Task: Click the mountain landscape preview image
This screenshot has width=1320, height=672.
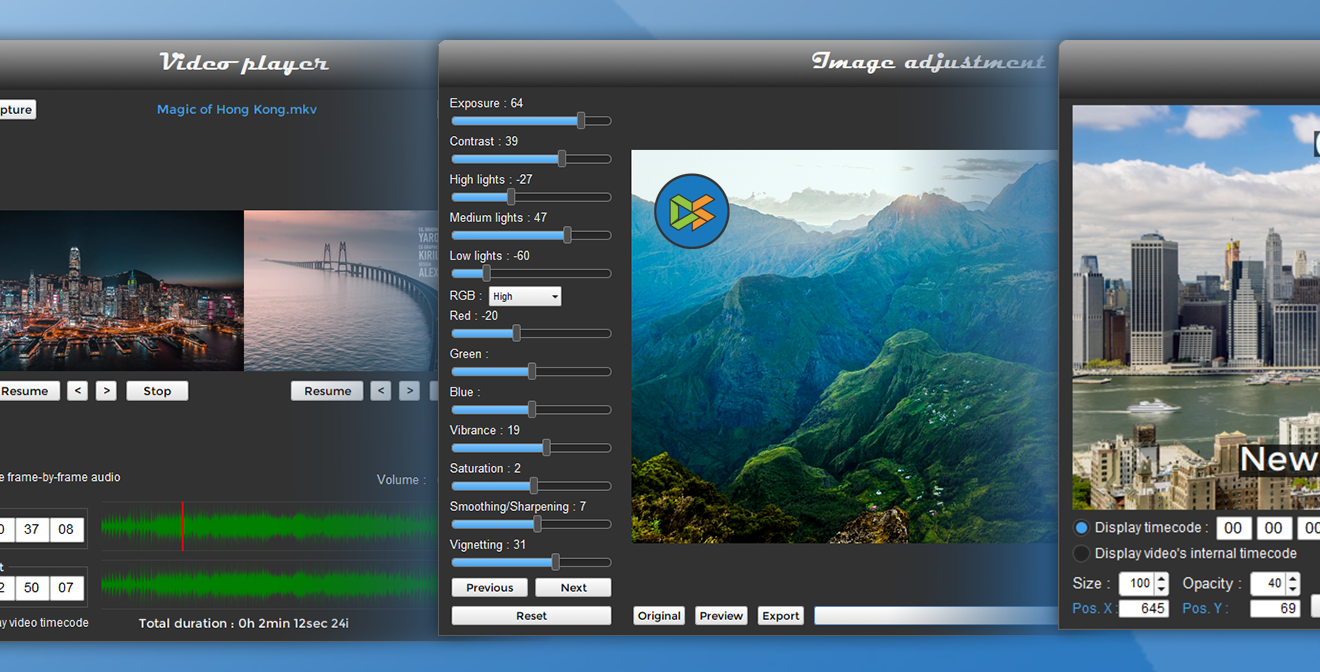Action: coord(844,346)
